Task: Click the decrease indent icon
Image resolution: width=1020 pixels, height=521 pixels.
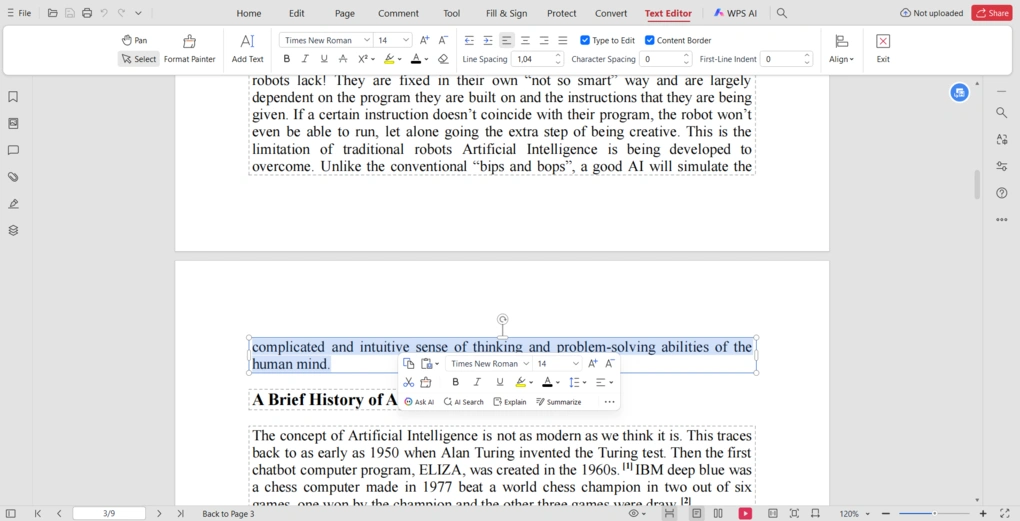Action: click(469, 40)
